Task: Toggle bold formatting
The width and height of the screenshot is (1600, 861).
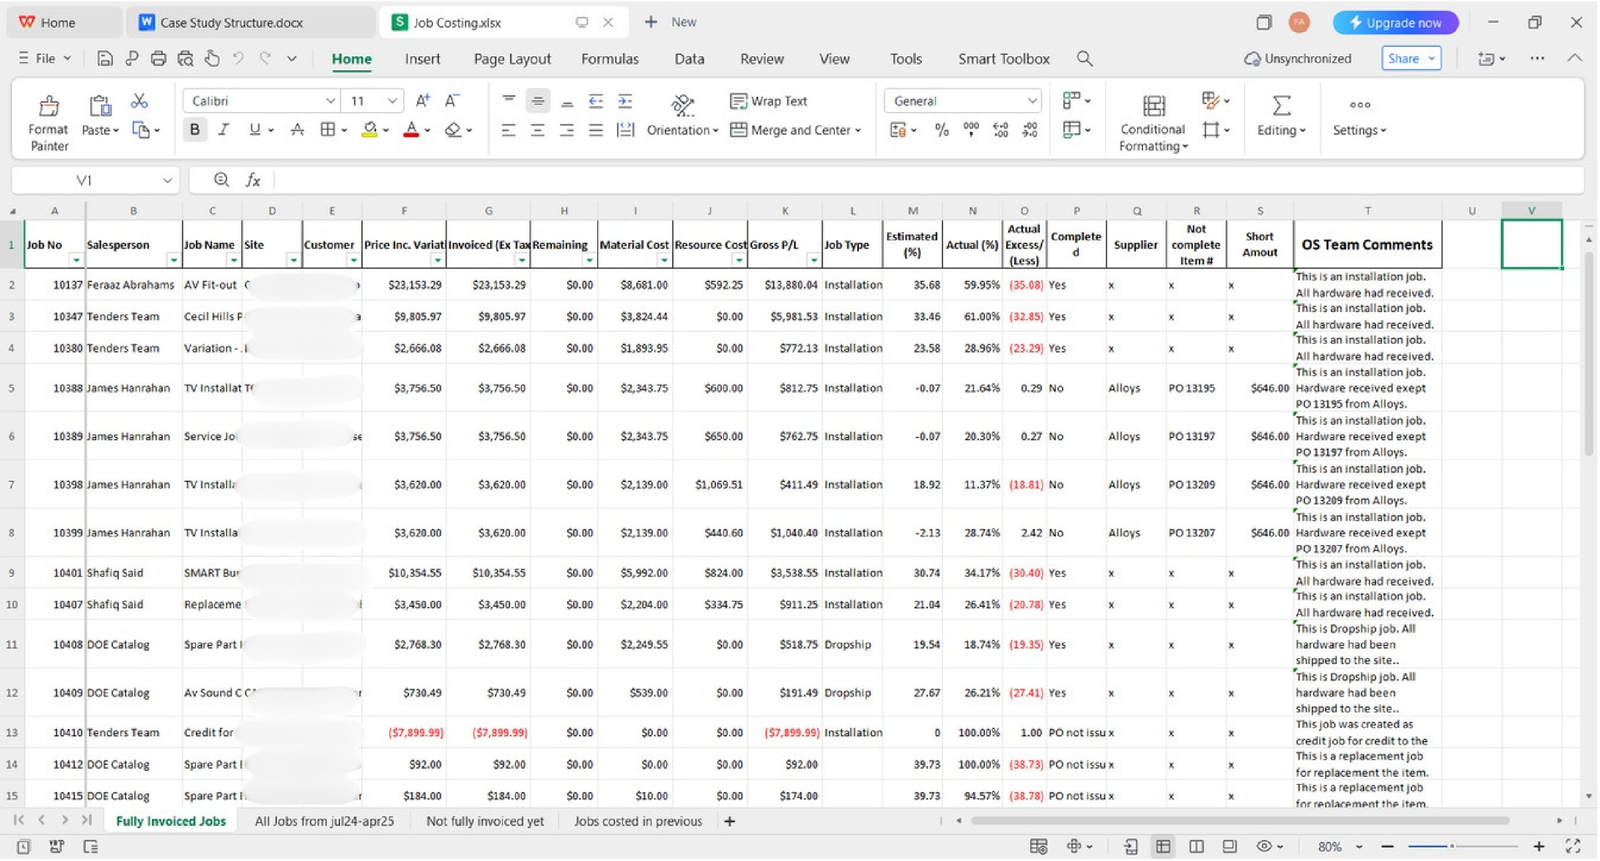Action: 195,130
